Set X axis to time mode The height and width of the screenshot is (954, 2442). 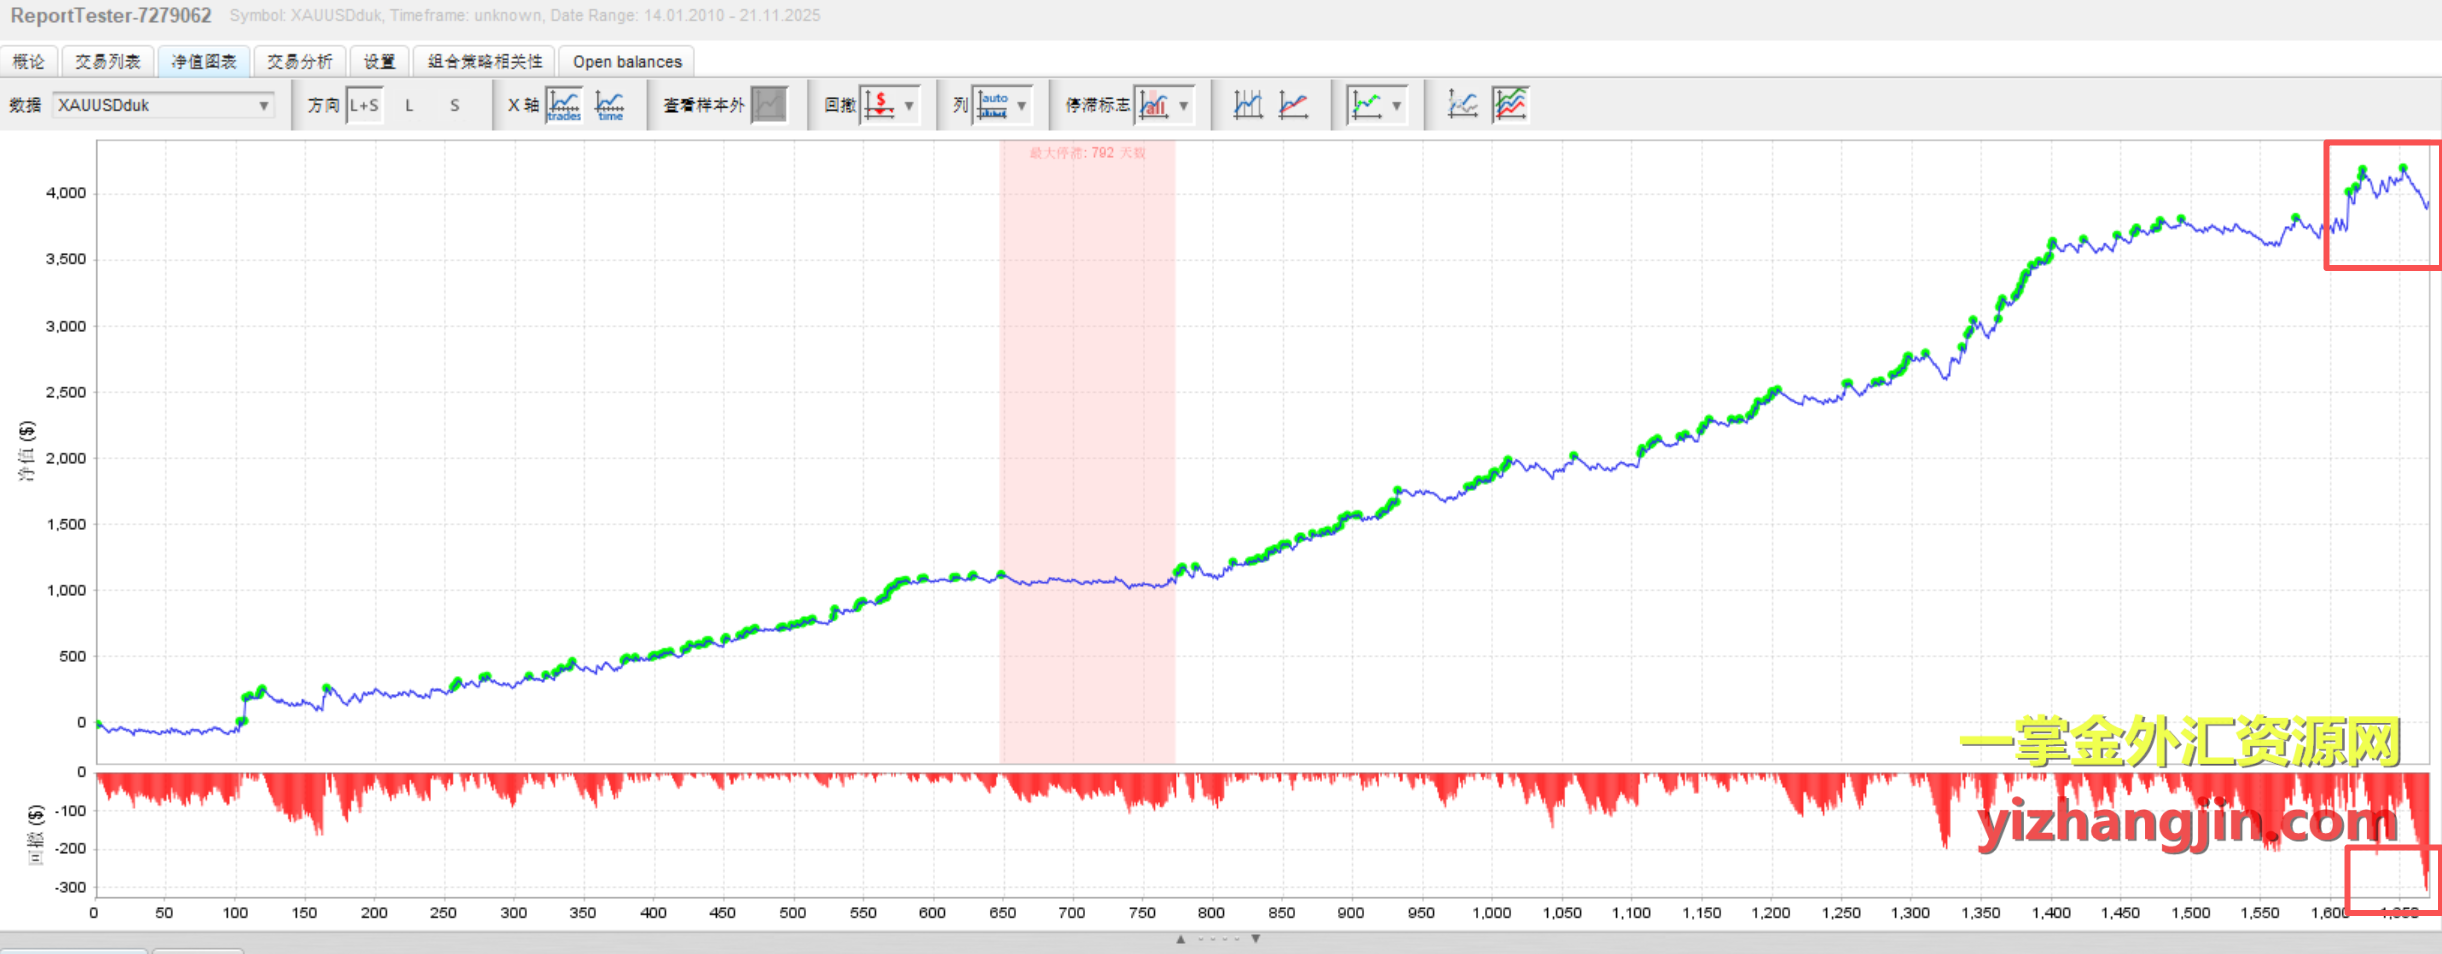point(609,105)
